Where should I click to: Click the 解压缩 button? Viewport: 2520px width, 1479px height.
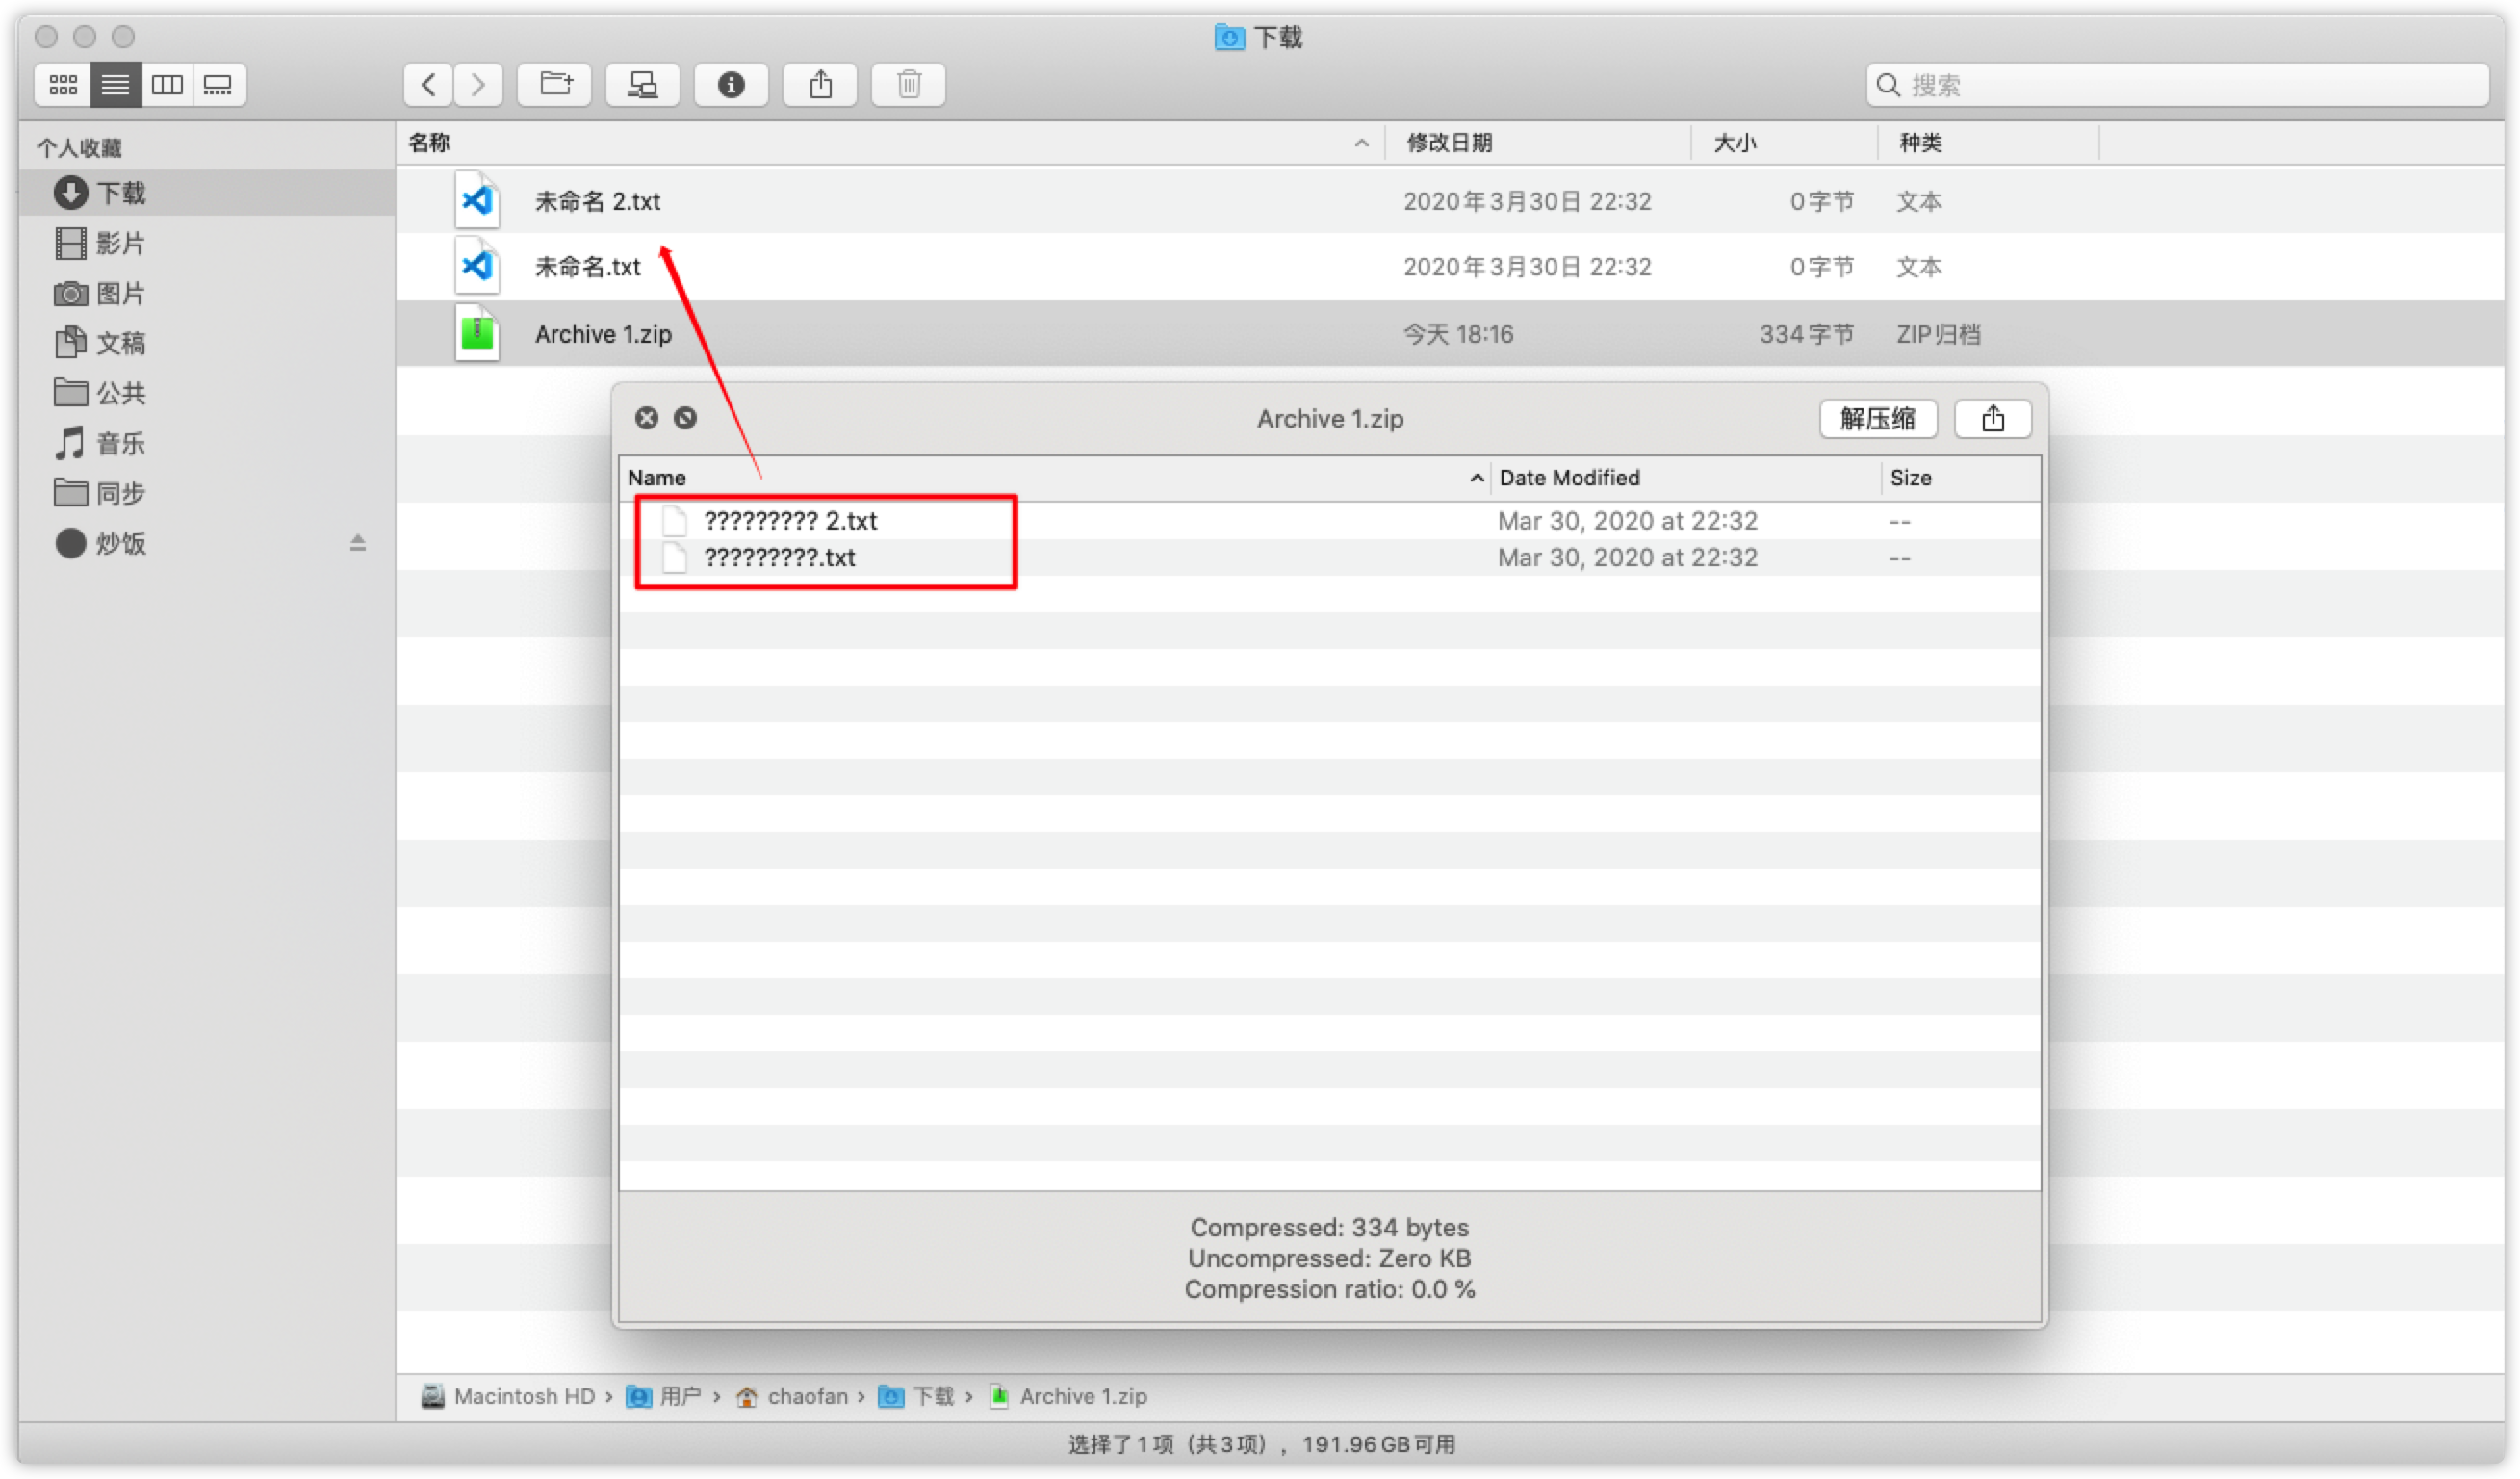click(1878, 419)
